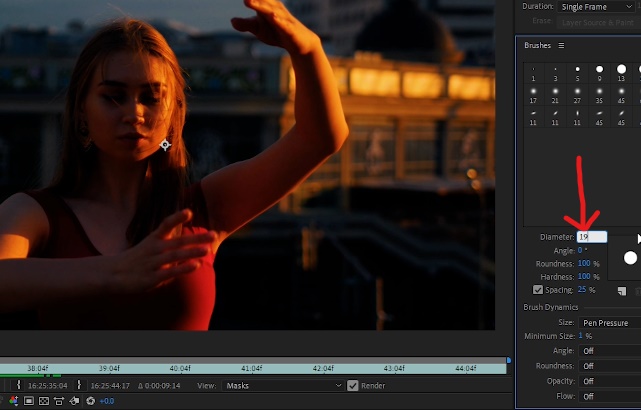Open the Brushes panel menu icon
This screenshot has width=641, height=410.
pos(561,45)
